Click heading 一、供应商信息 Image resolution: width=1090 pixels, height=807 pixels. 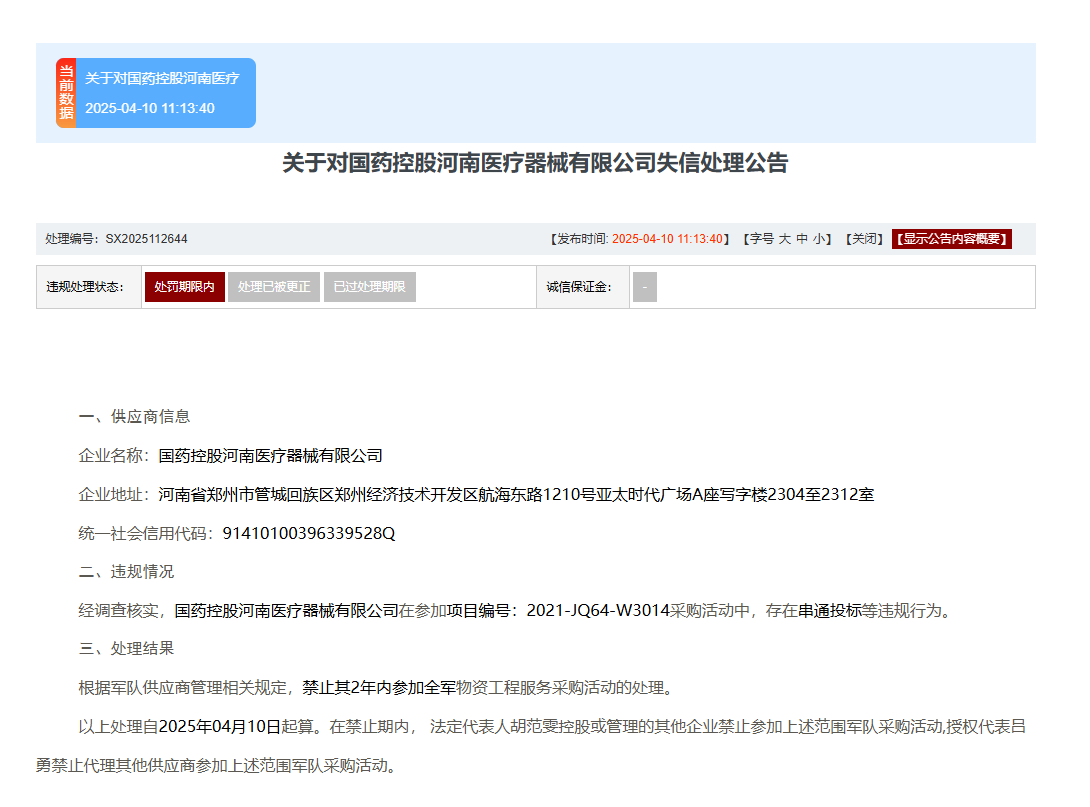[x=134, y=416]
